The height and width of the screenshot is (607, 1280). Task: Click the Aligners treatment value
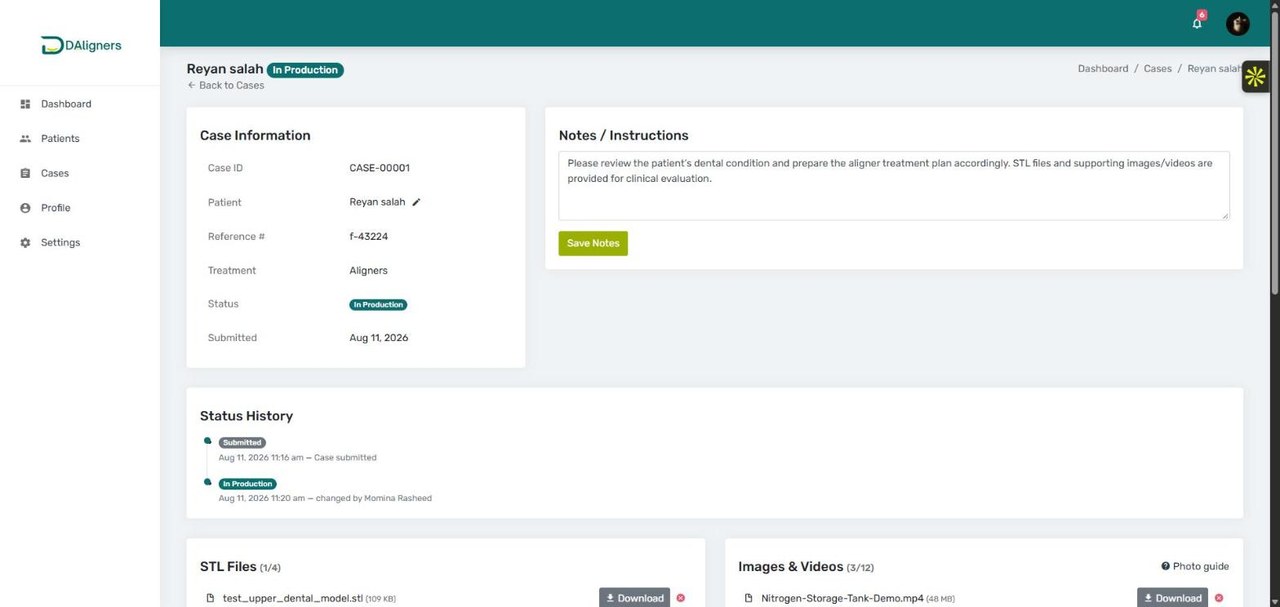[x=368, y=270]
